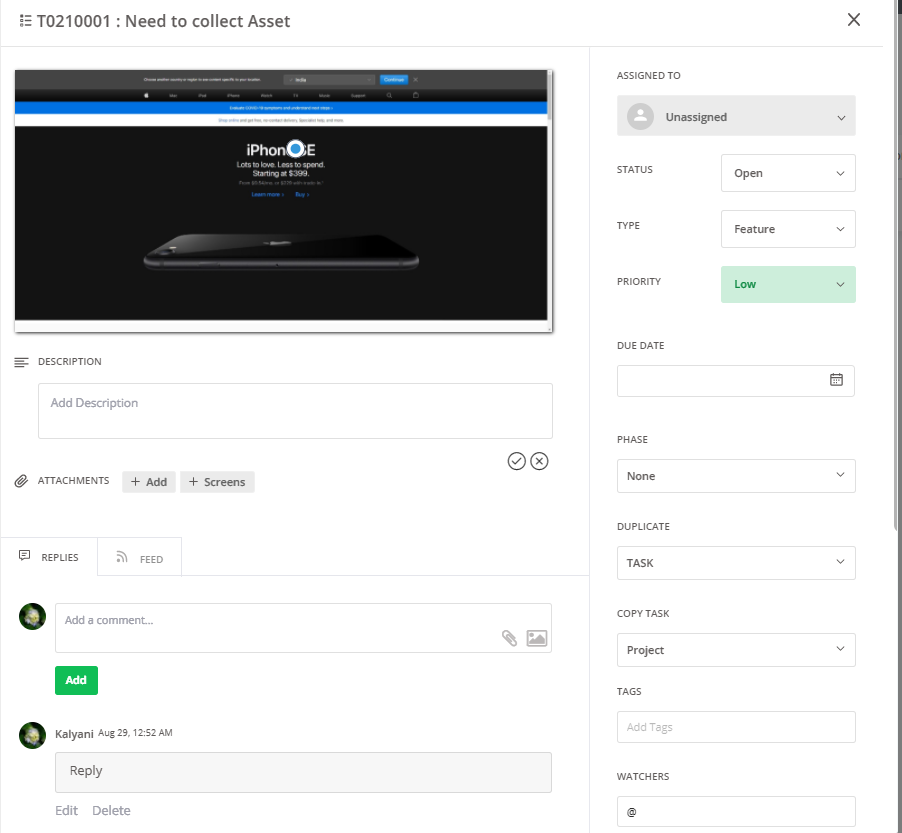Open the Assigned To Unassigned dropdown
902x833 pixels.
pyautogui.click(x=736, y=116)
